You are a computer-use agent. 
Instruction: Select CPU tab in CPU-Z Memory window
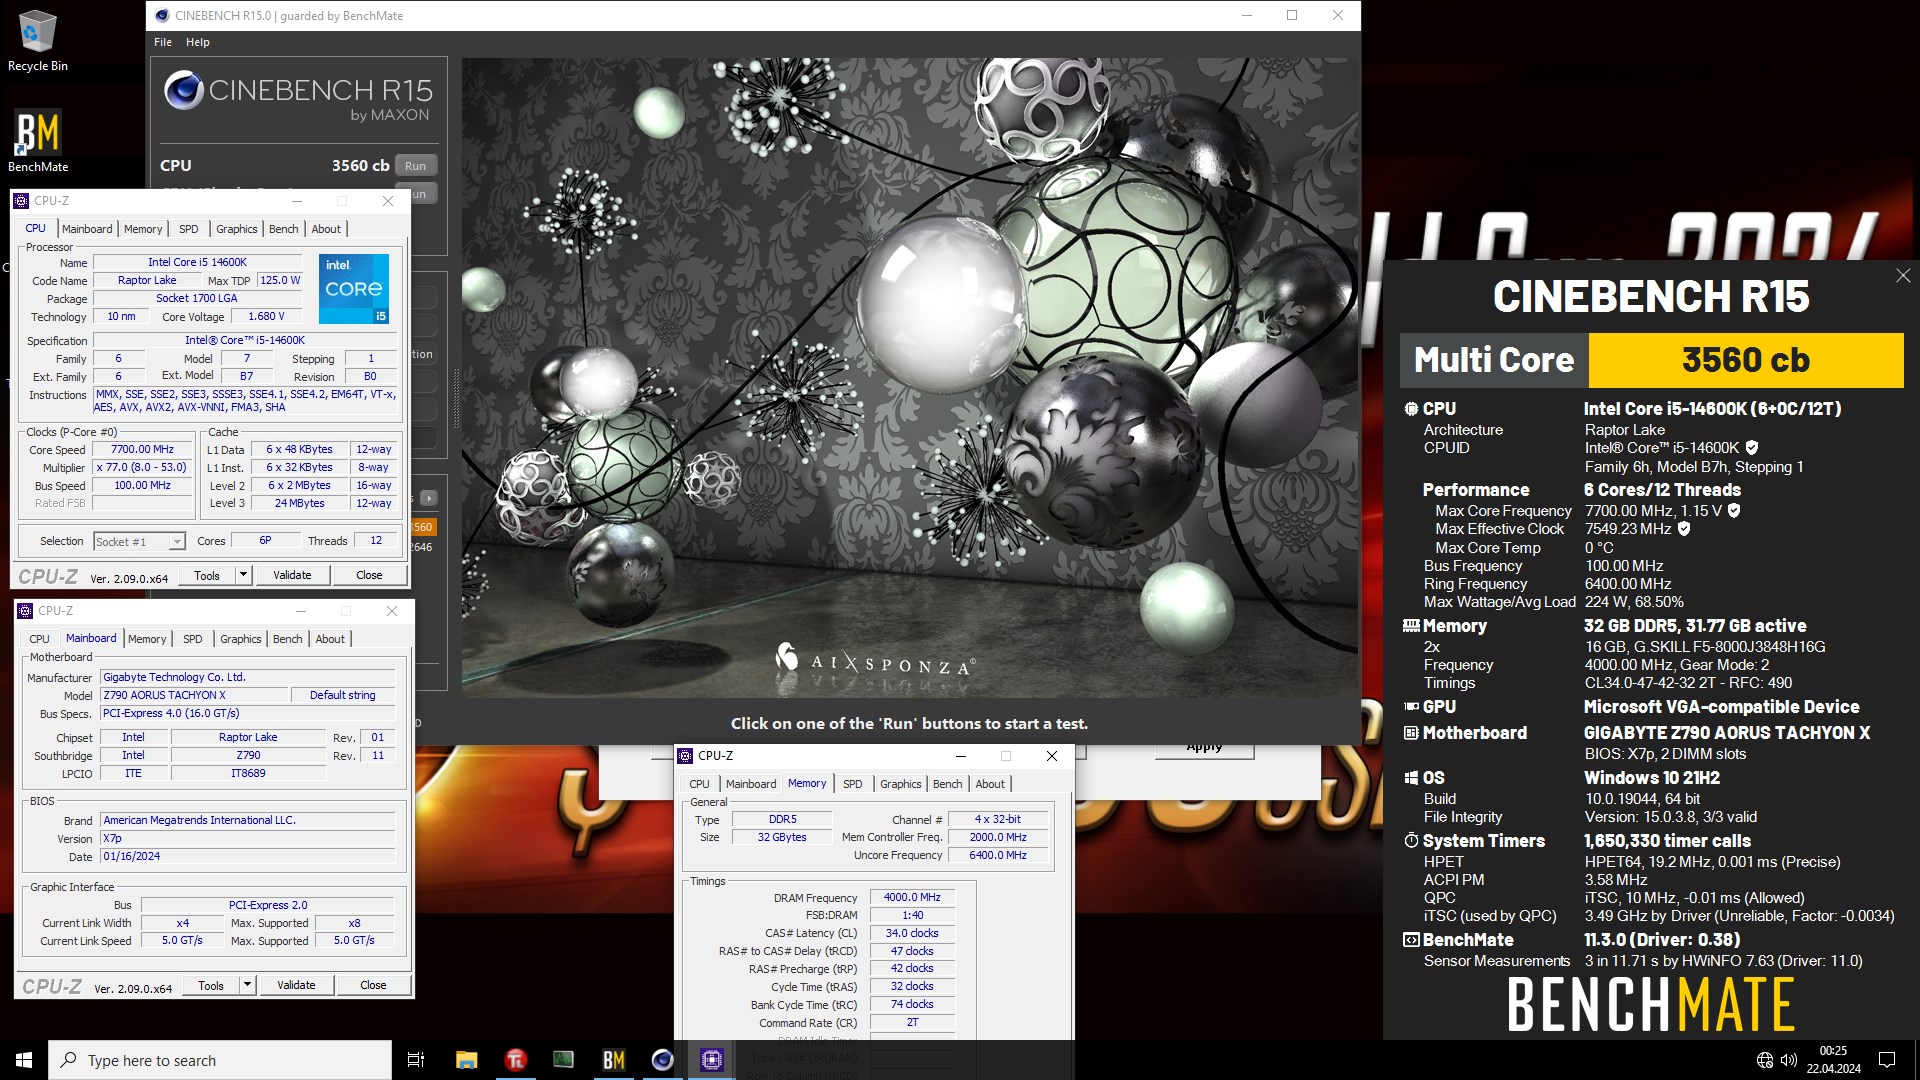pos(699,784)
